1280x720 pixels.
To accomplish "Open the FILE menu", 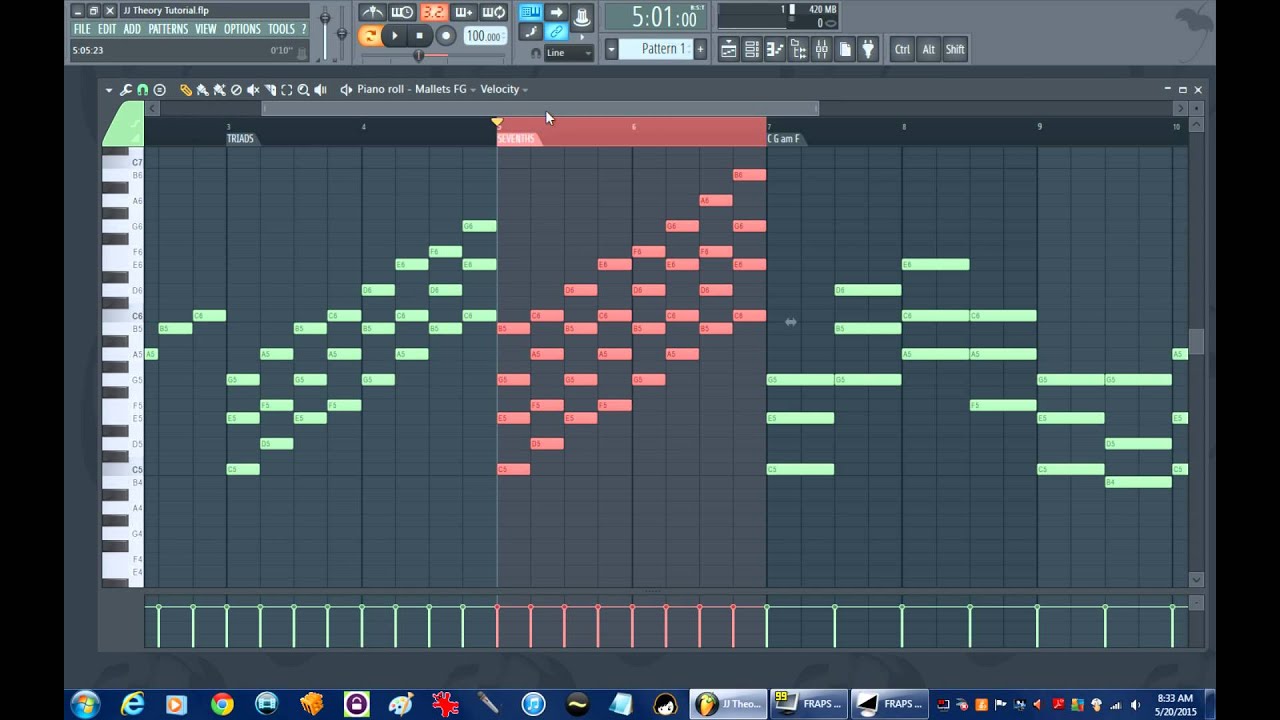I will pyautogui.click(x=82, y=29).
